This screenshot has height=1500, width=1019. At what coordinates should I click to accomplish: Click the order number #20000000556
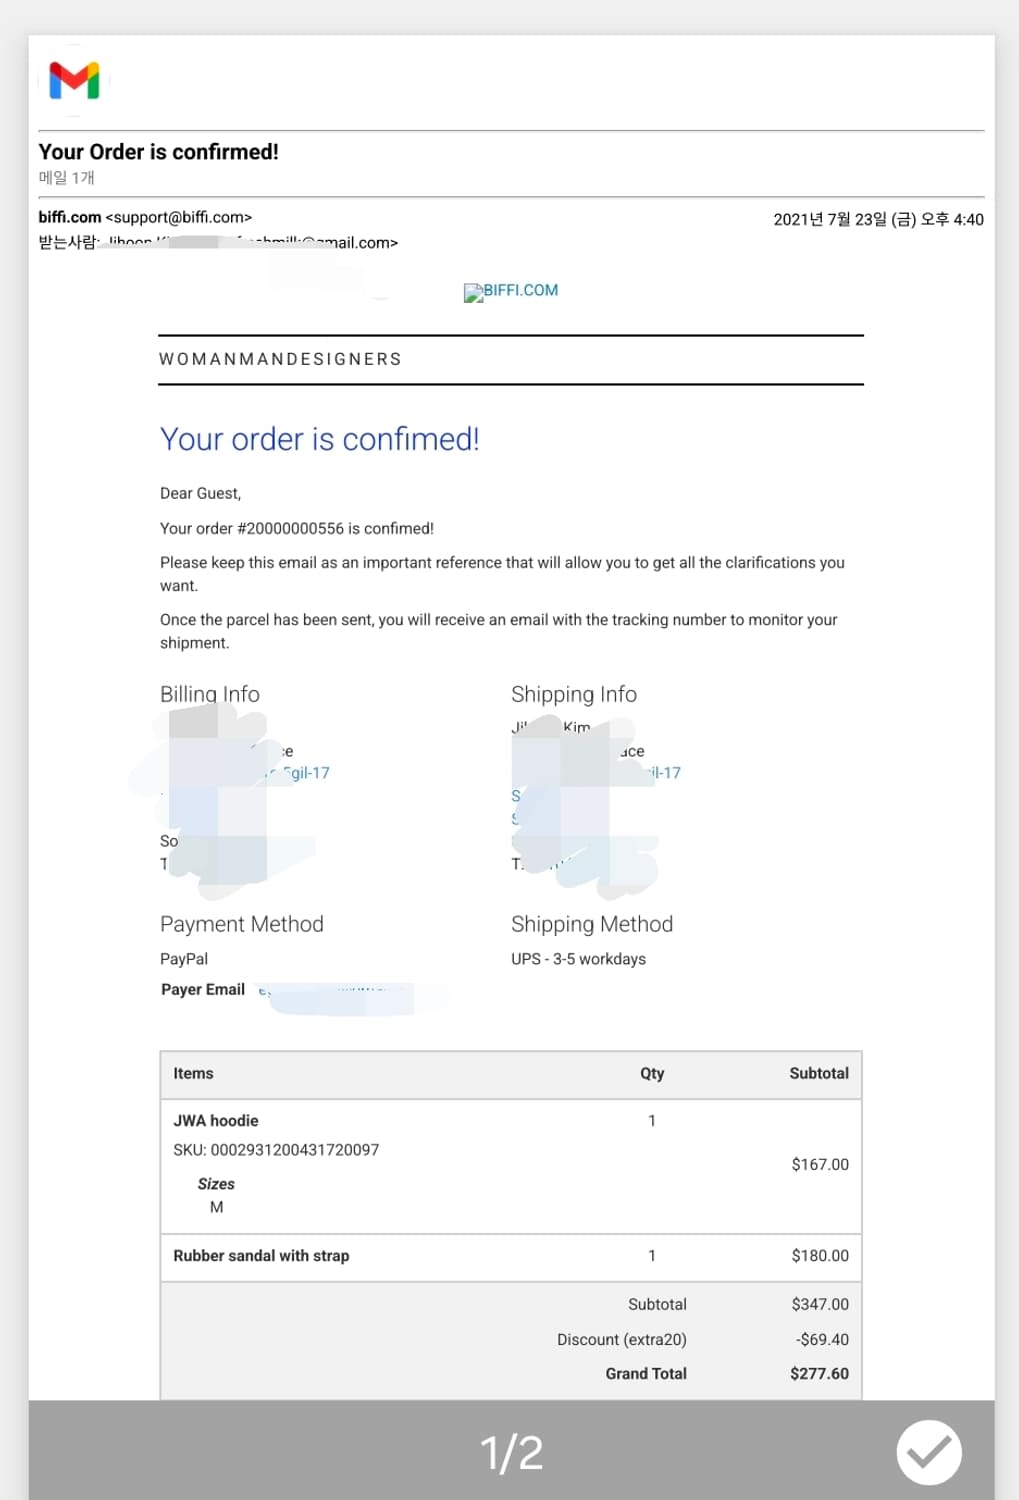tap(290, 528)
